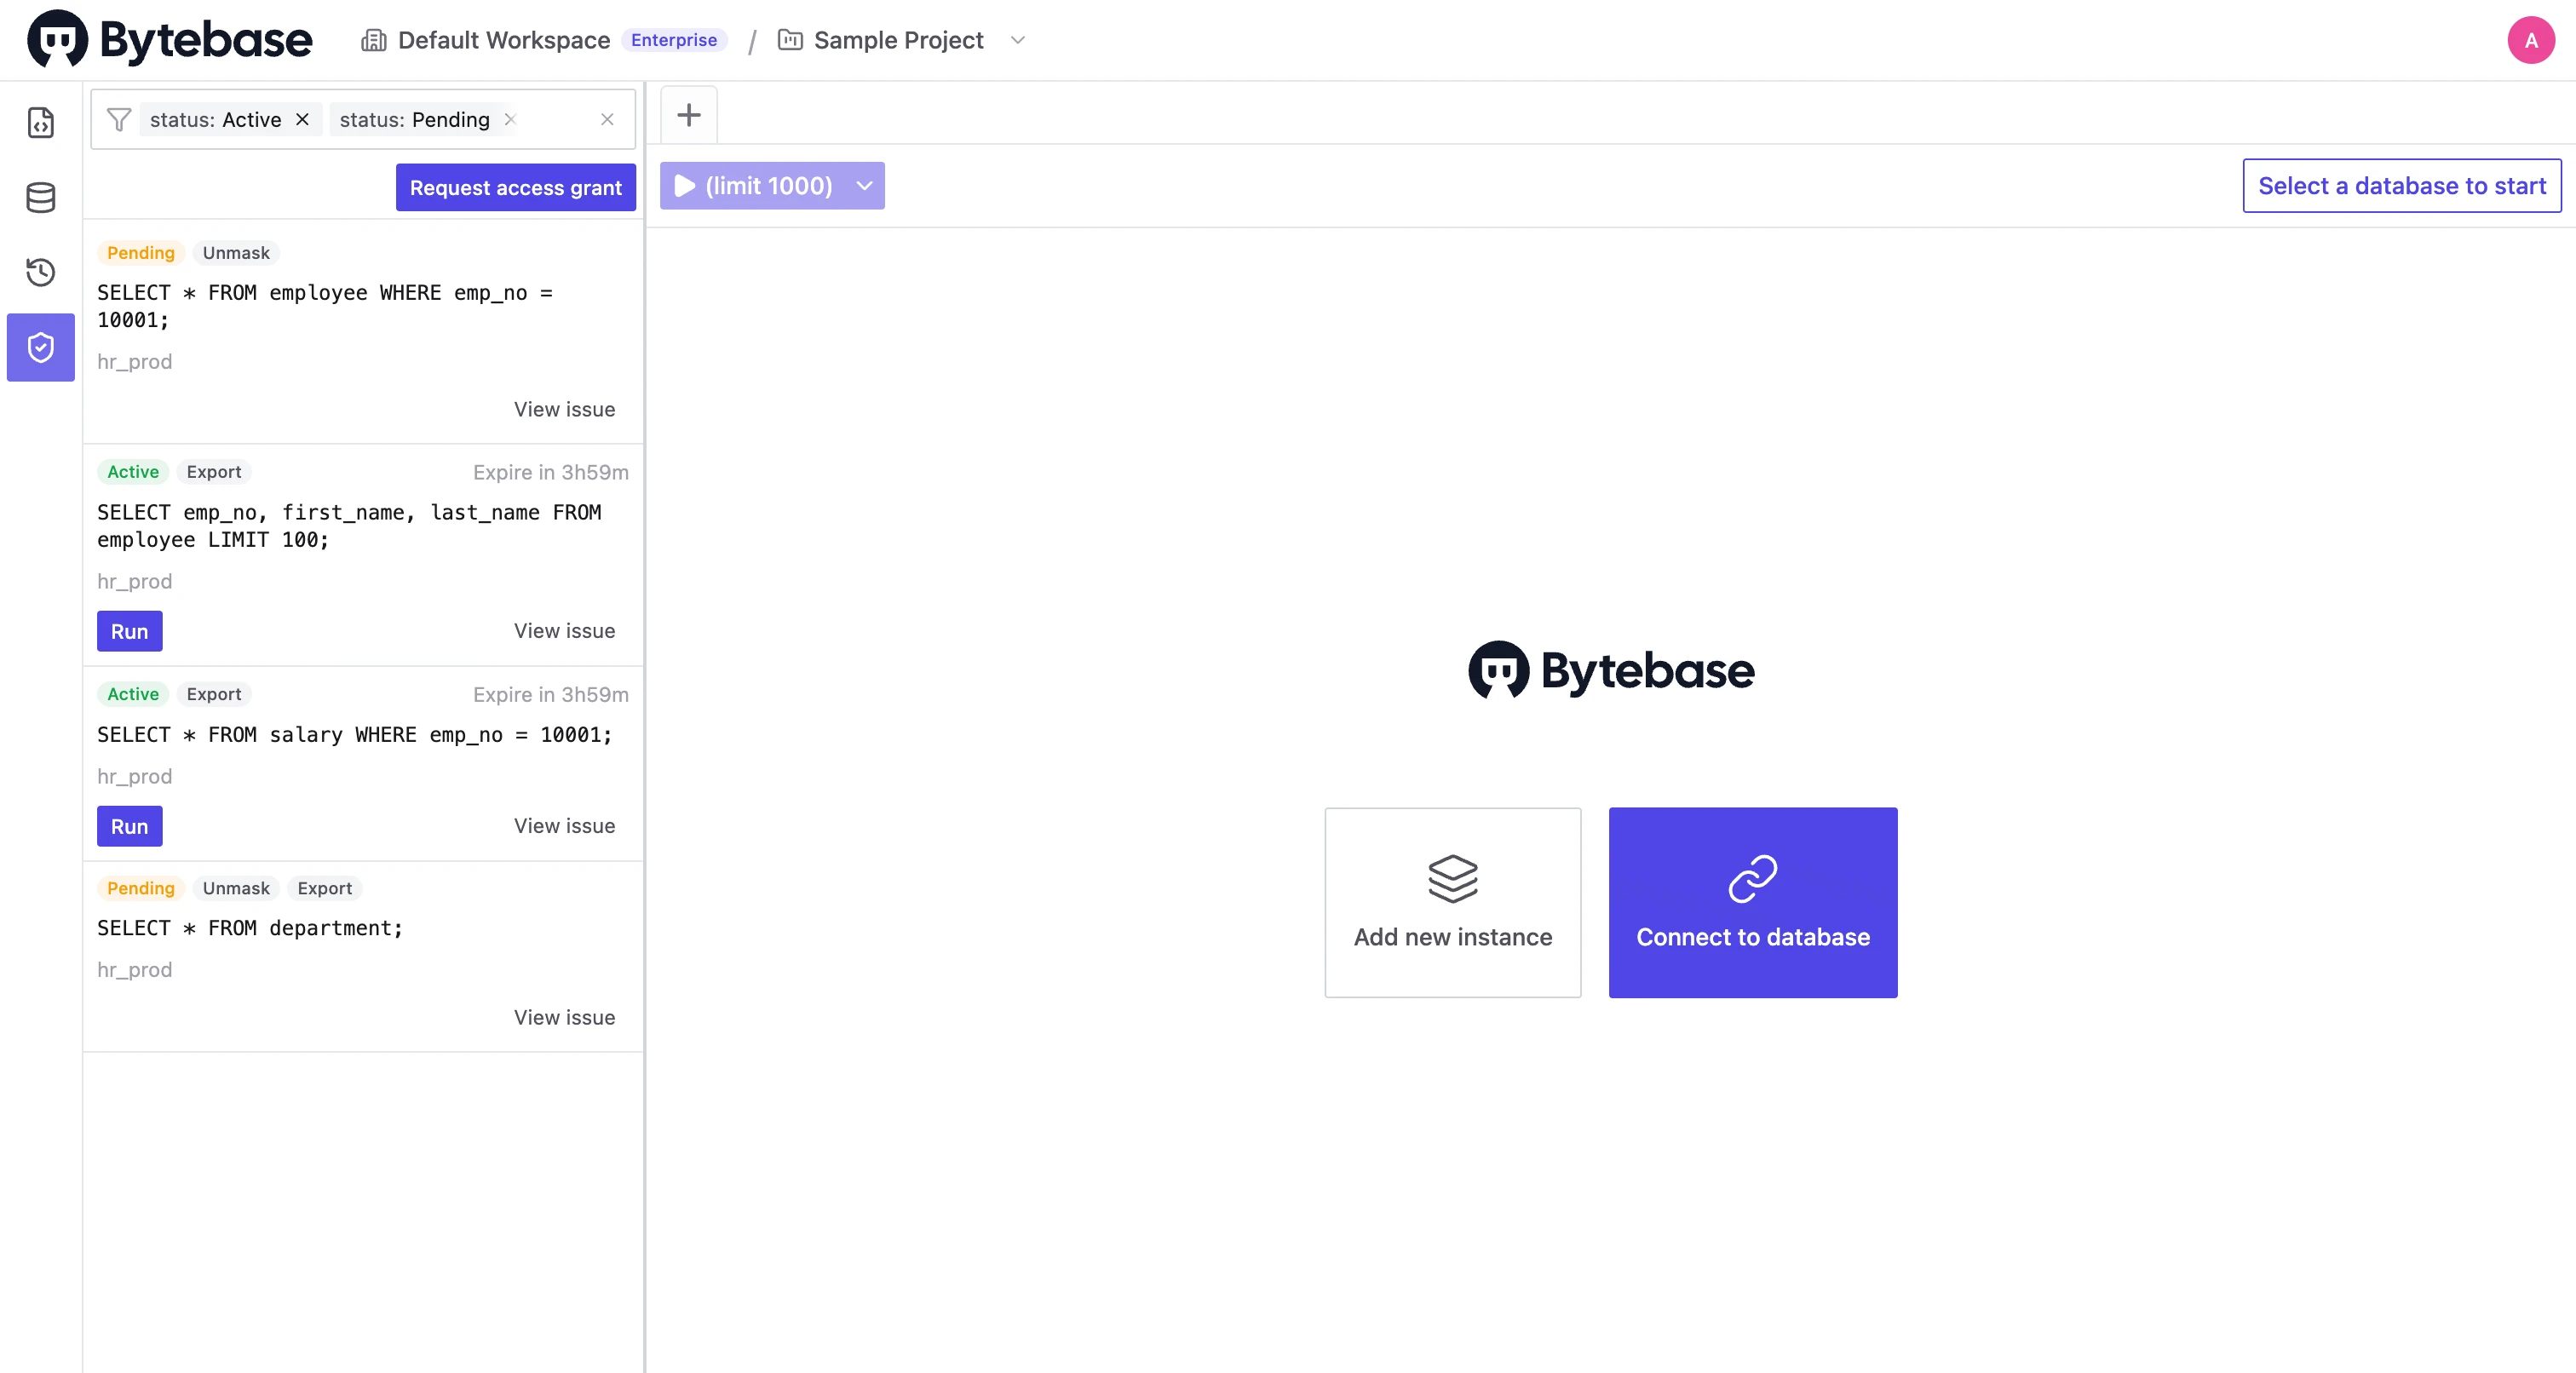Click the Active tag on salary grant
Image resolution: width=2576 pixels, height=1373 pixels.
(133, 694)
